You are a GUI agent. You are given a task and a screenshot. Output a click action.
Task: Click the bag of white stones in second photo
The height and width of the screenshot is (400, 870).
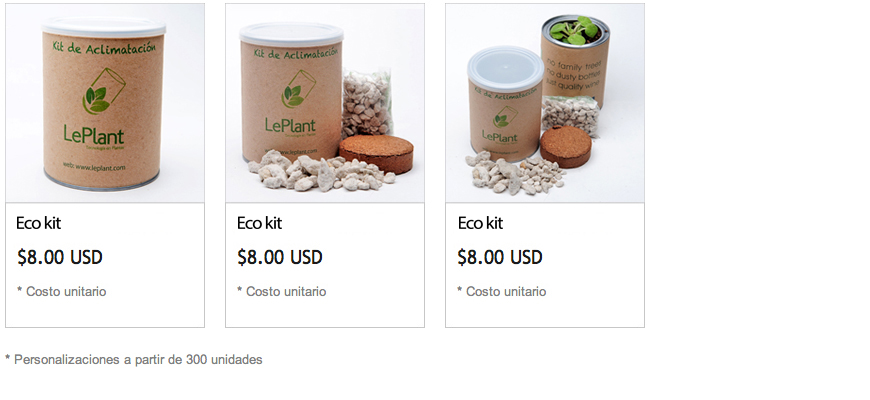[366, 103]
